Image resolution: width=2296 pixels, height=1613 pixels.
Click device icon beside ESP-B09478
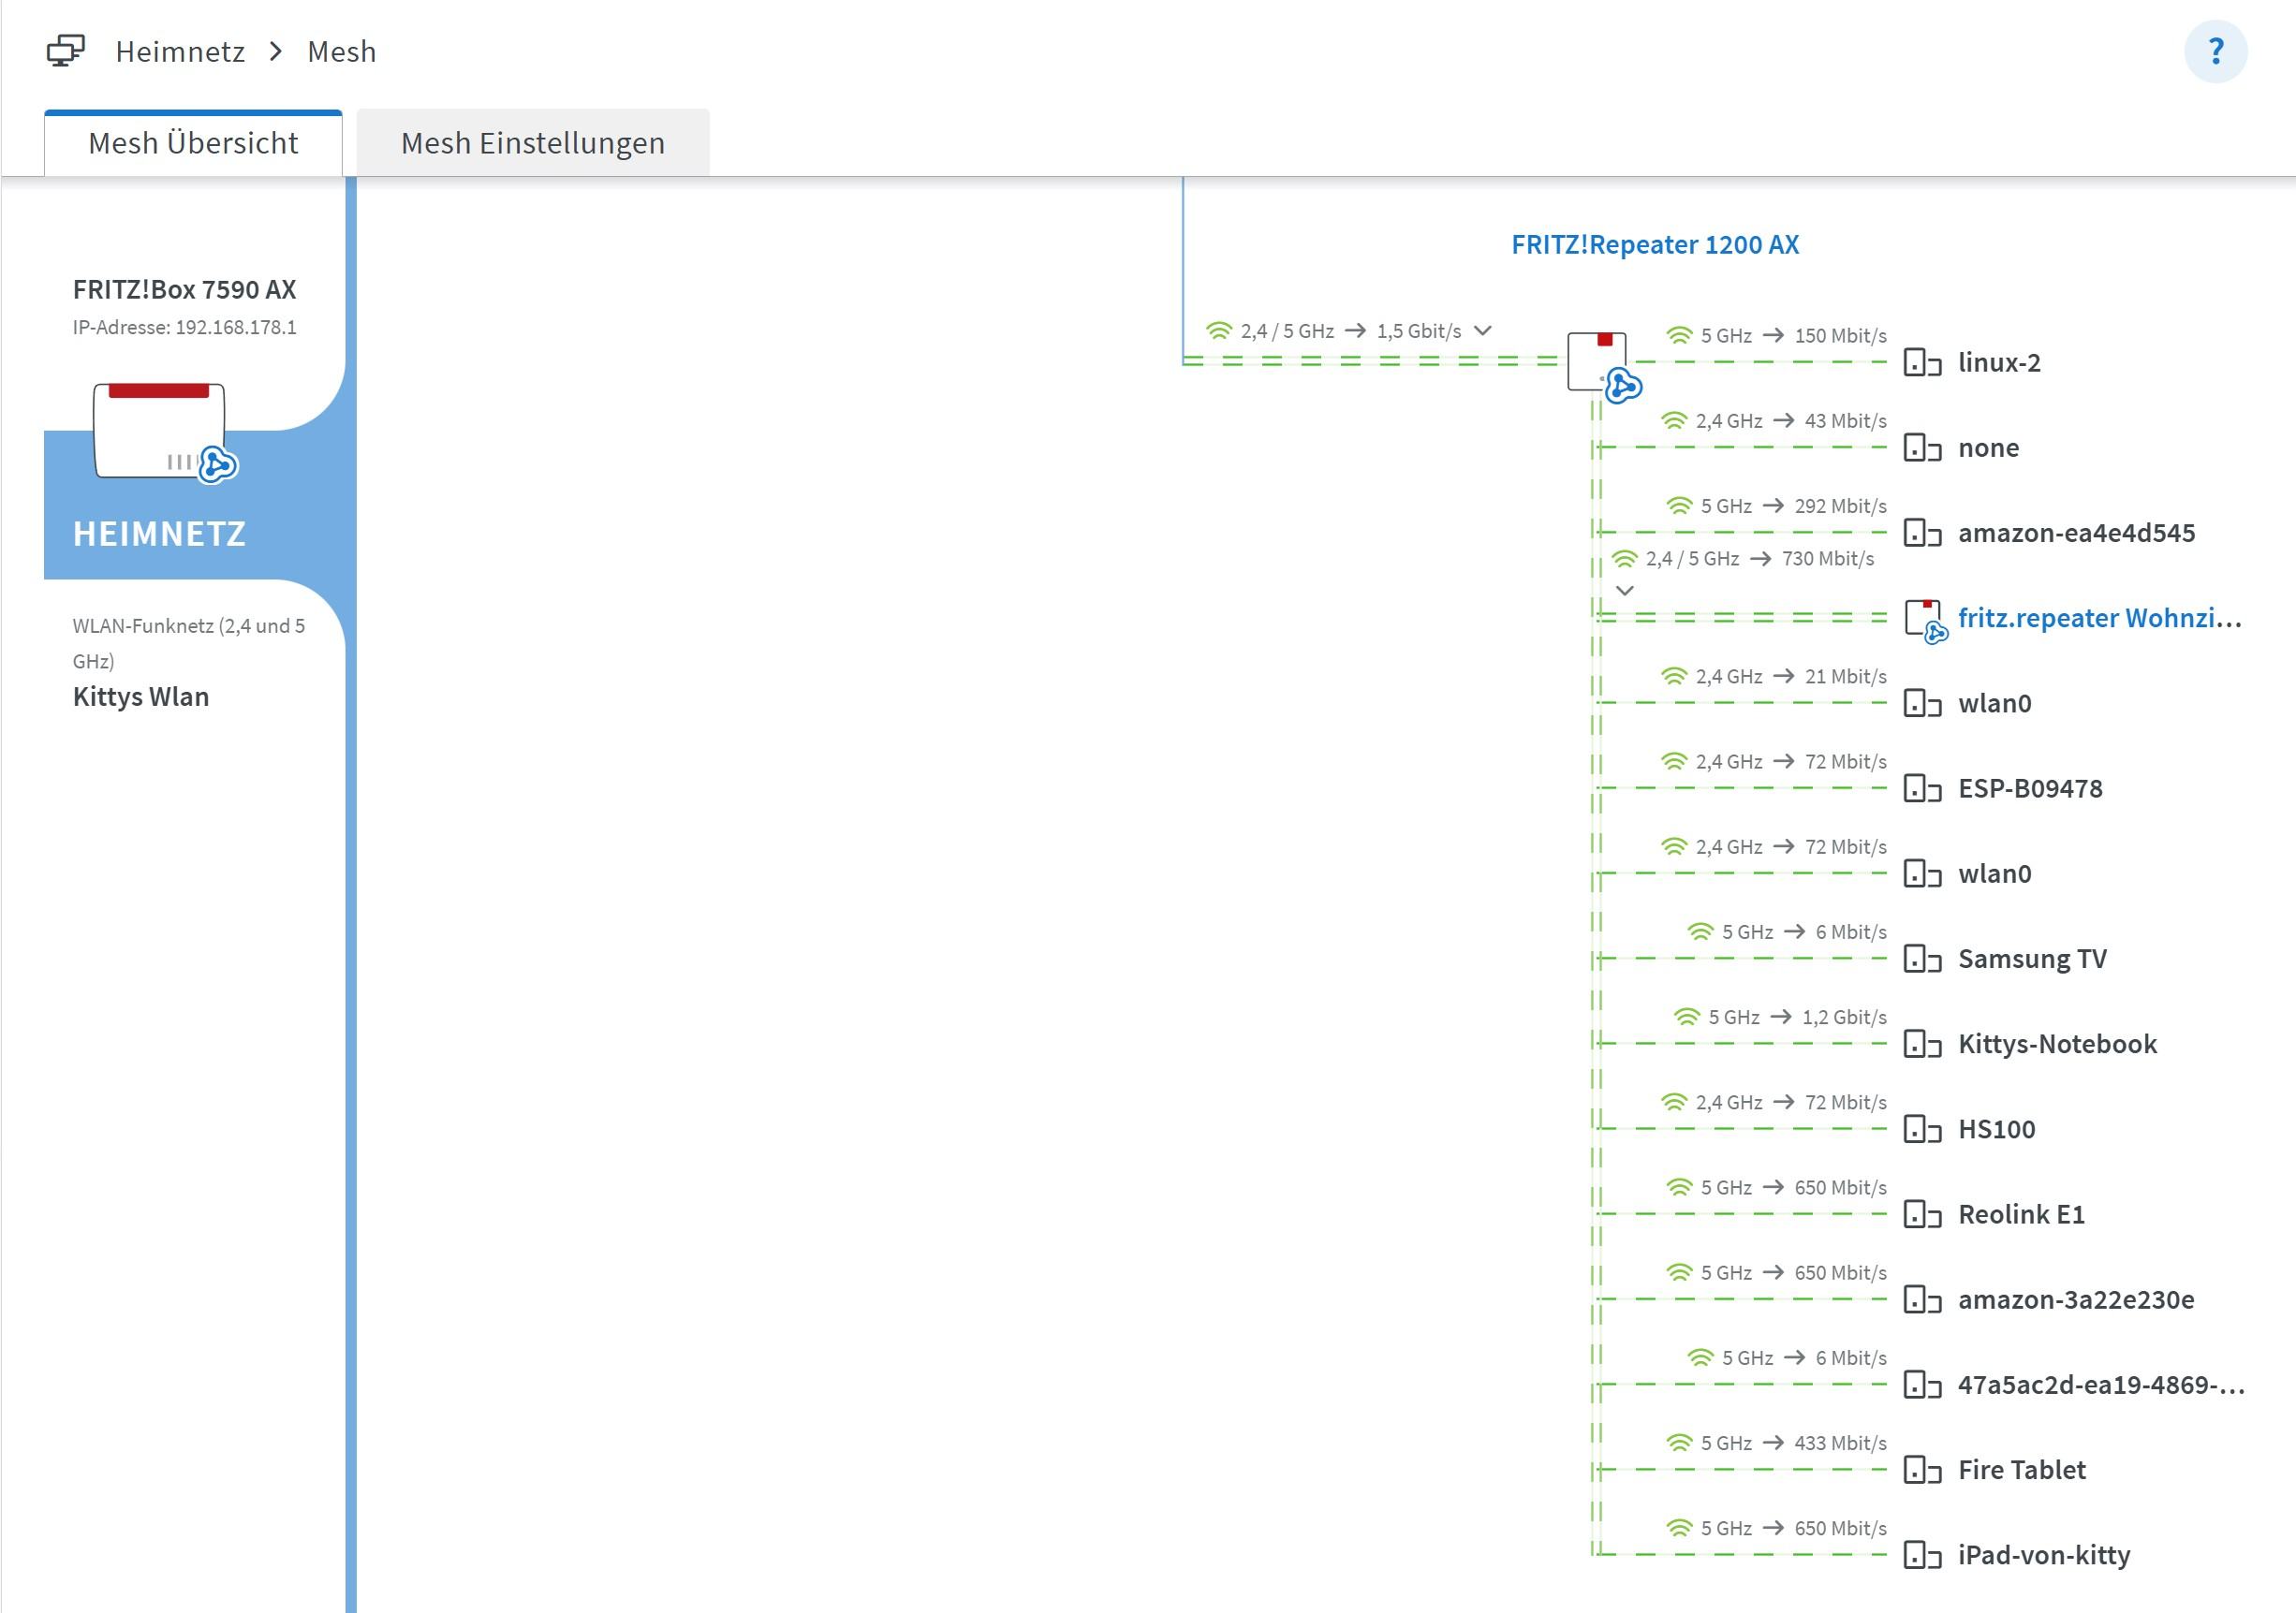coord(1922,788)
